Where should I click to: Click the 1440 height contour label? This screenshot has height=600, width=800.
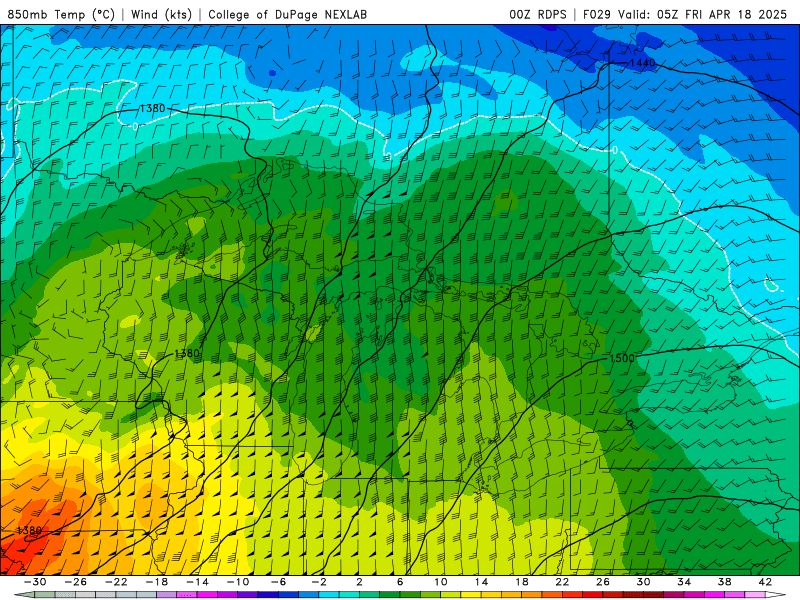tap(642, 63)
